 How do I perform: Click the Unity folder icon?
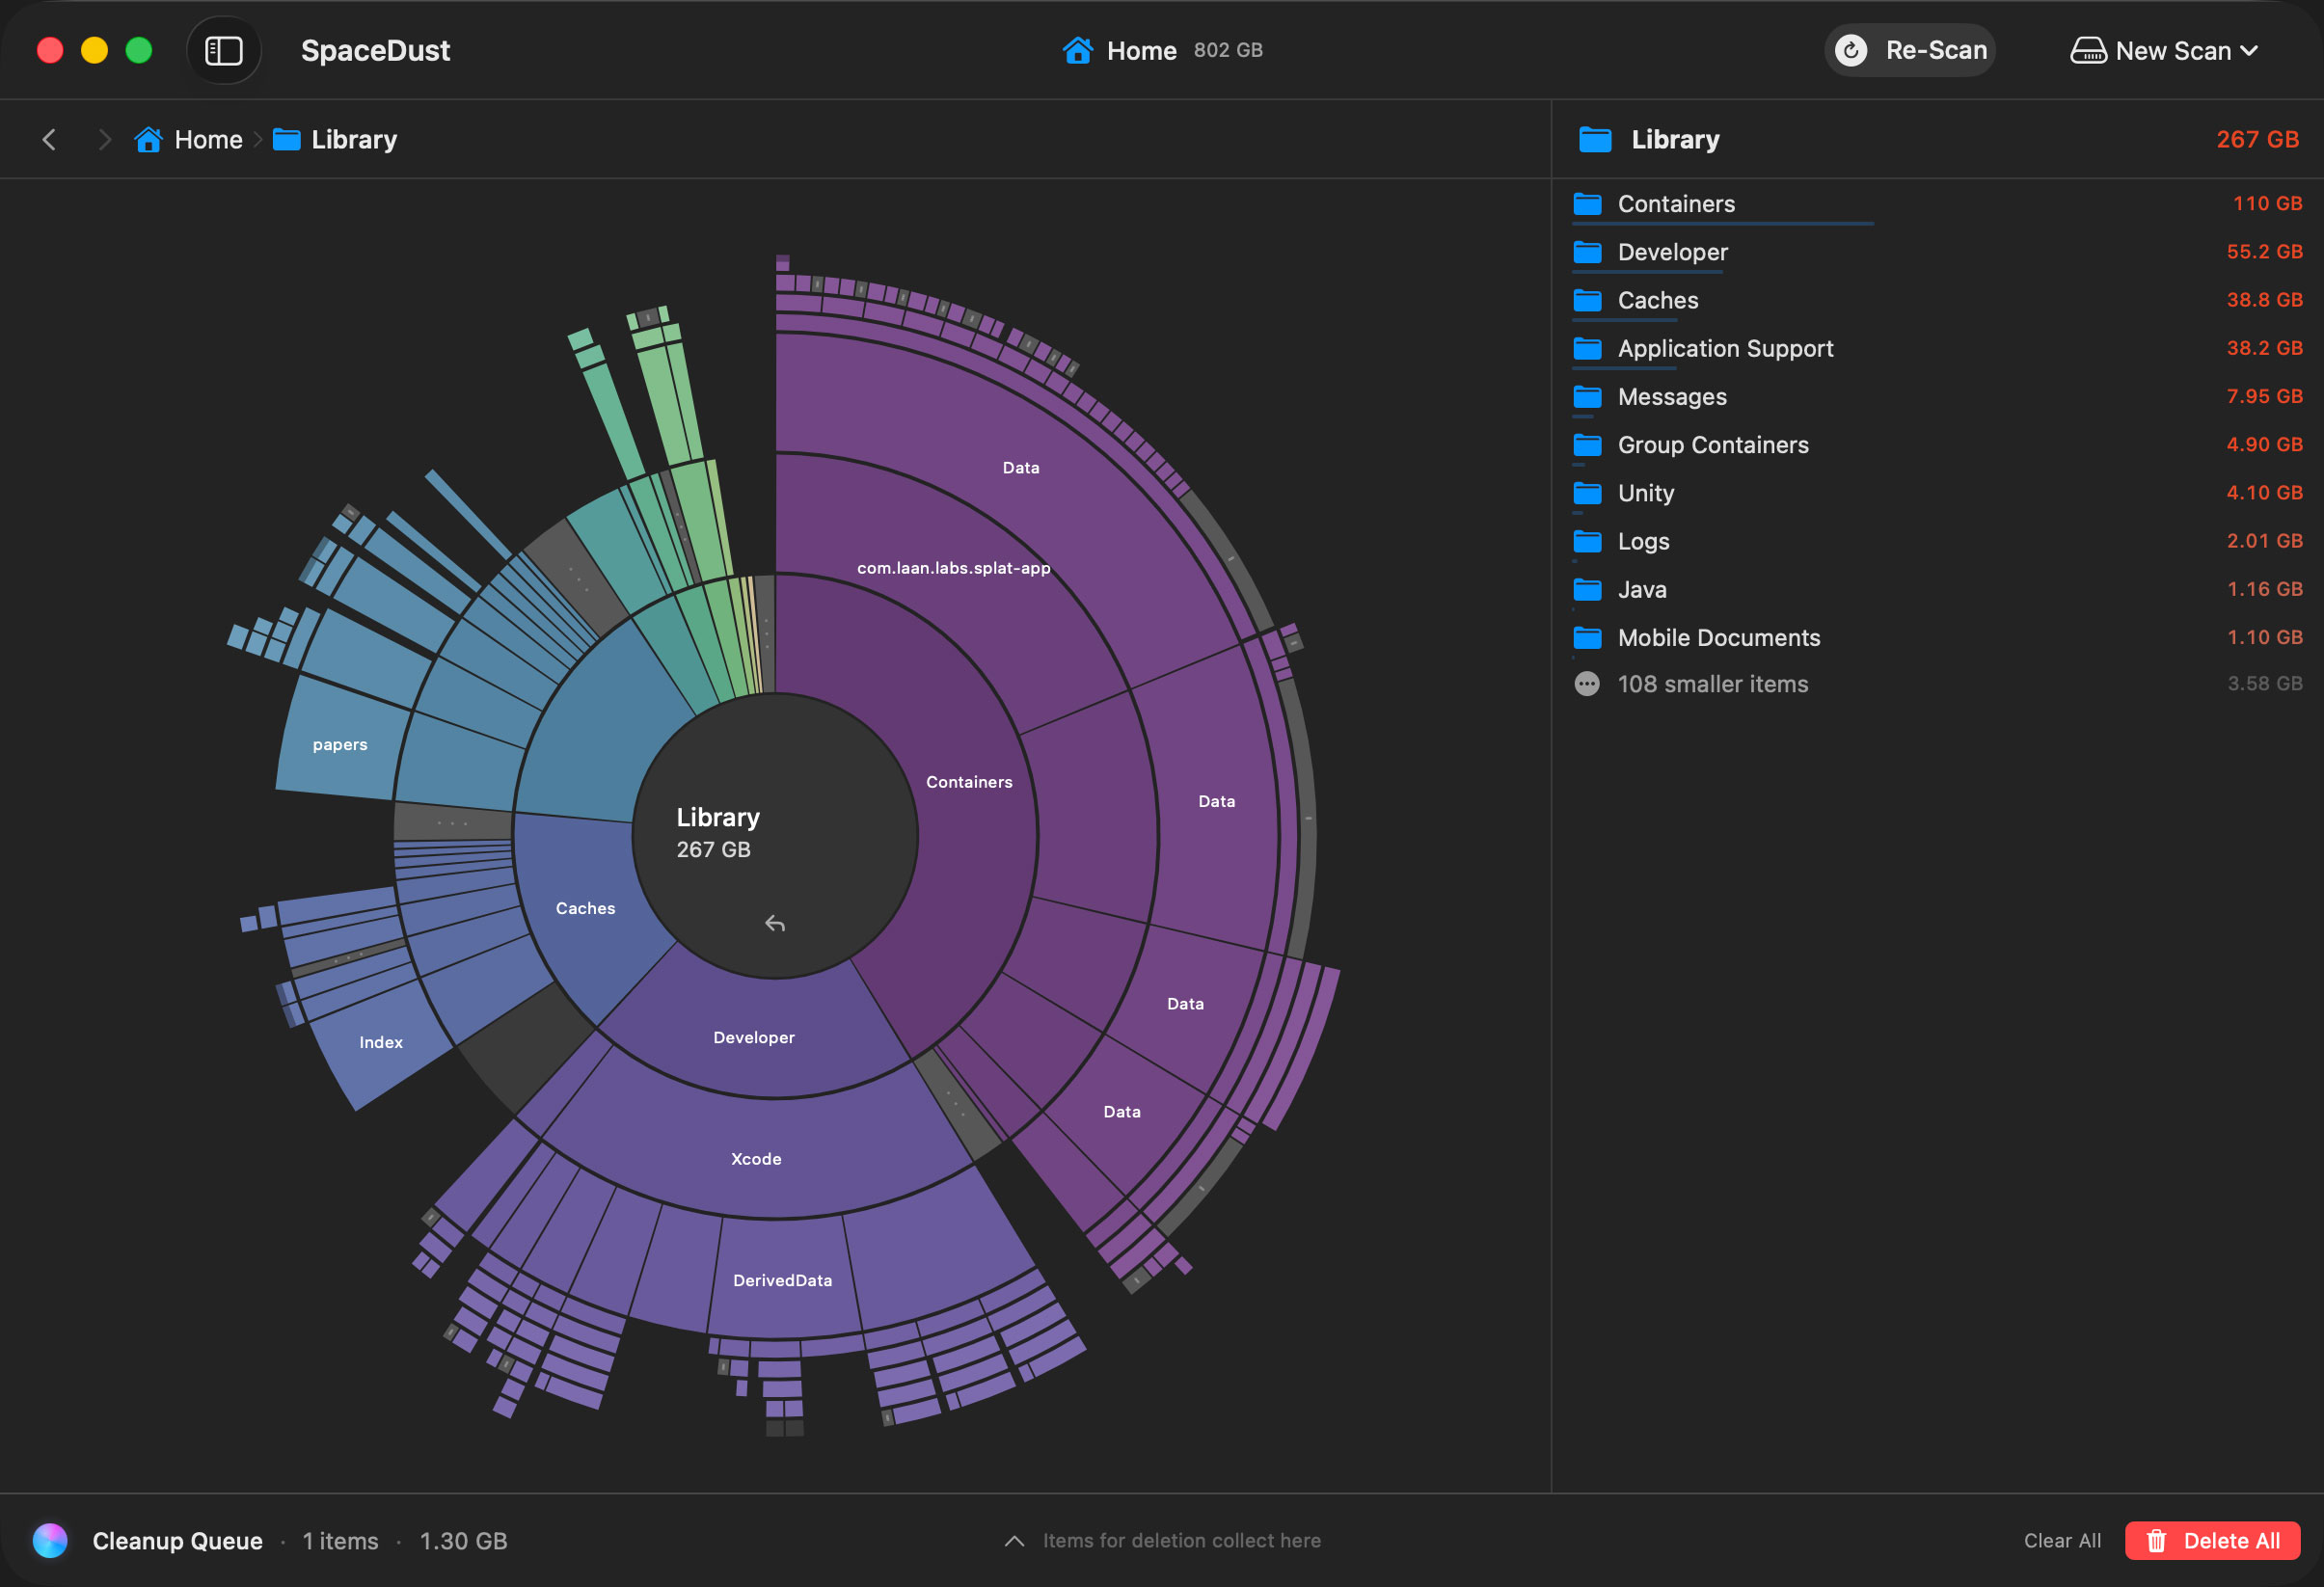pos(1587,493)
